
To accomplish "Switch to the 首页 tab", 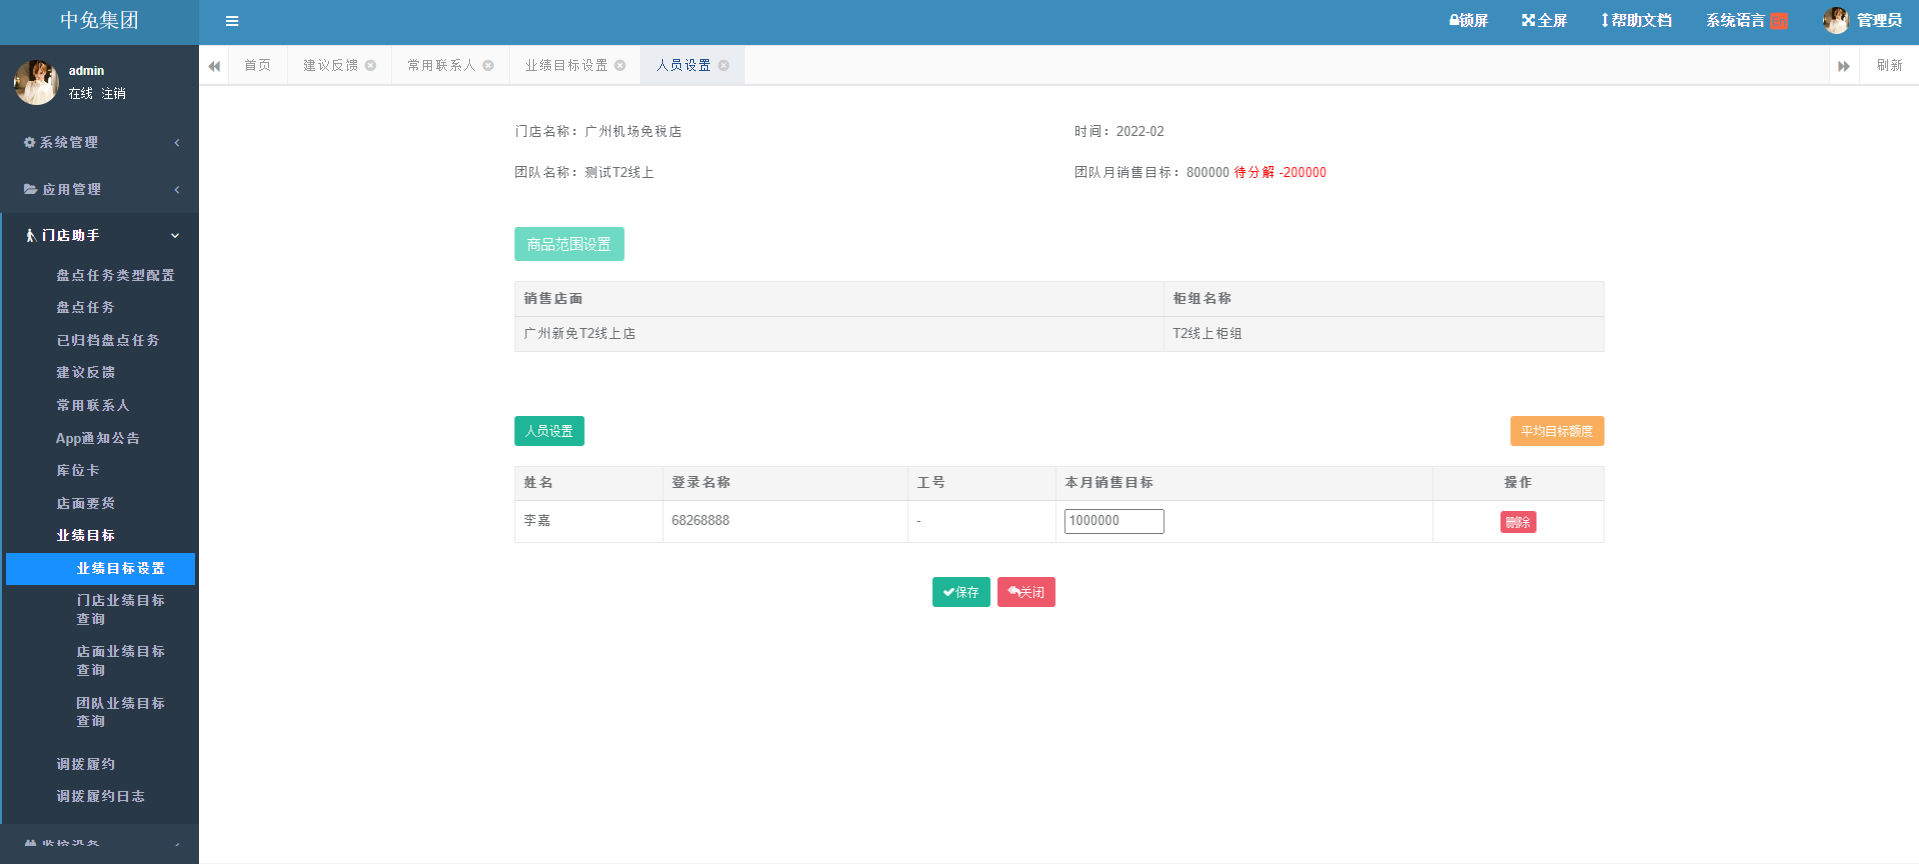I will click(x=258, y=66).
